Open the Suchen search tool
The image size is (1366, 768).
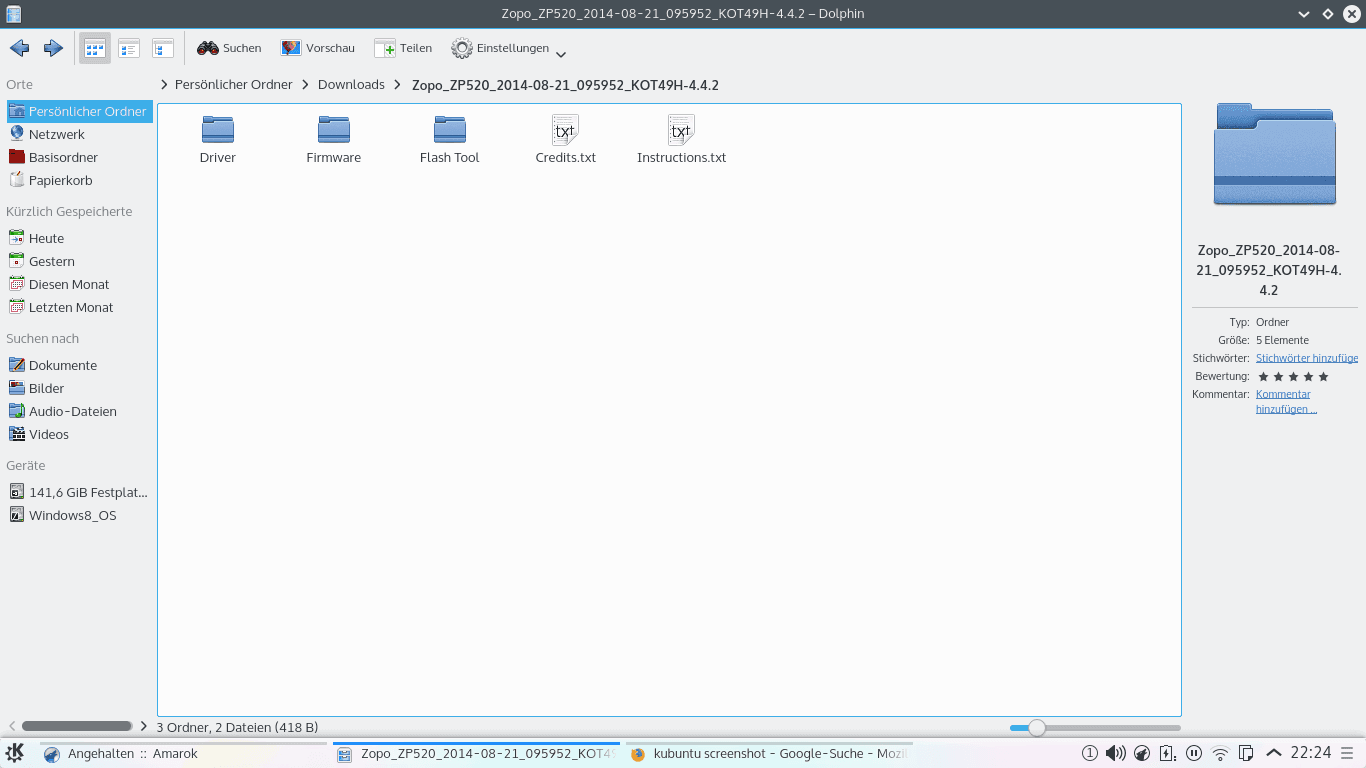[x=229, y=48]
